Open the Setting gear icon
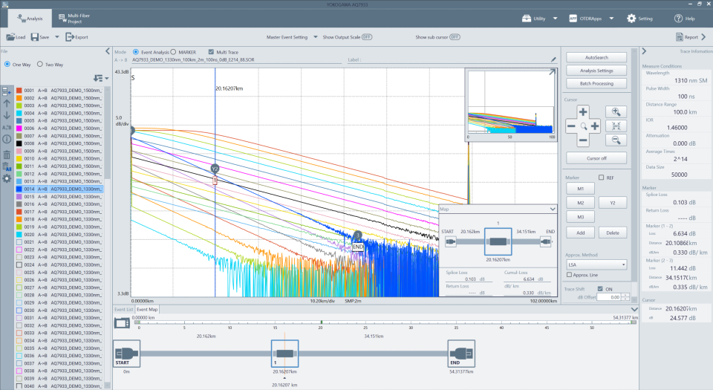713x390 pixels. click(x=631, y=18)
